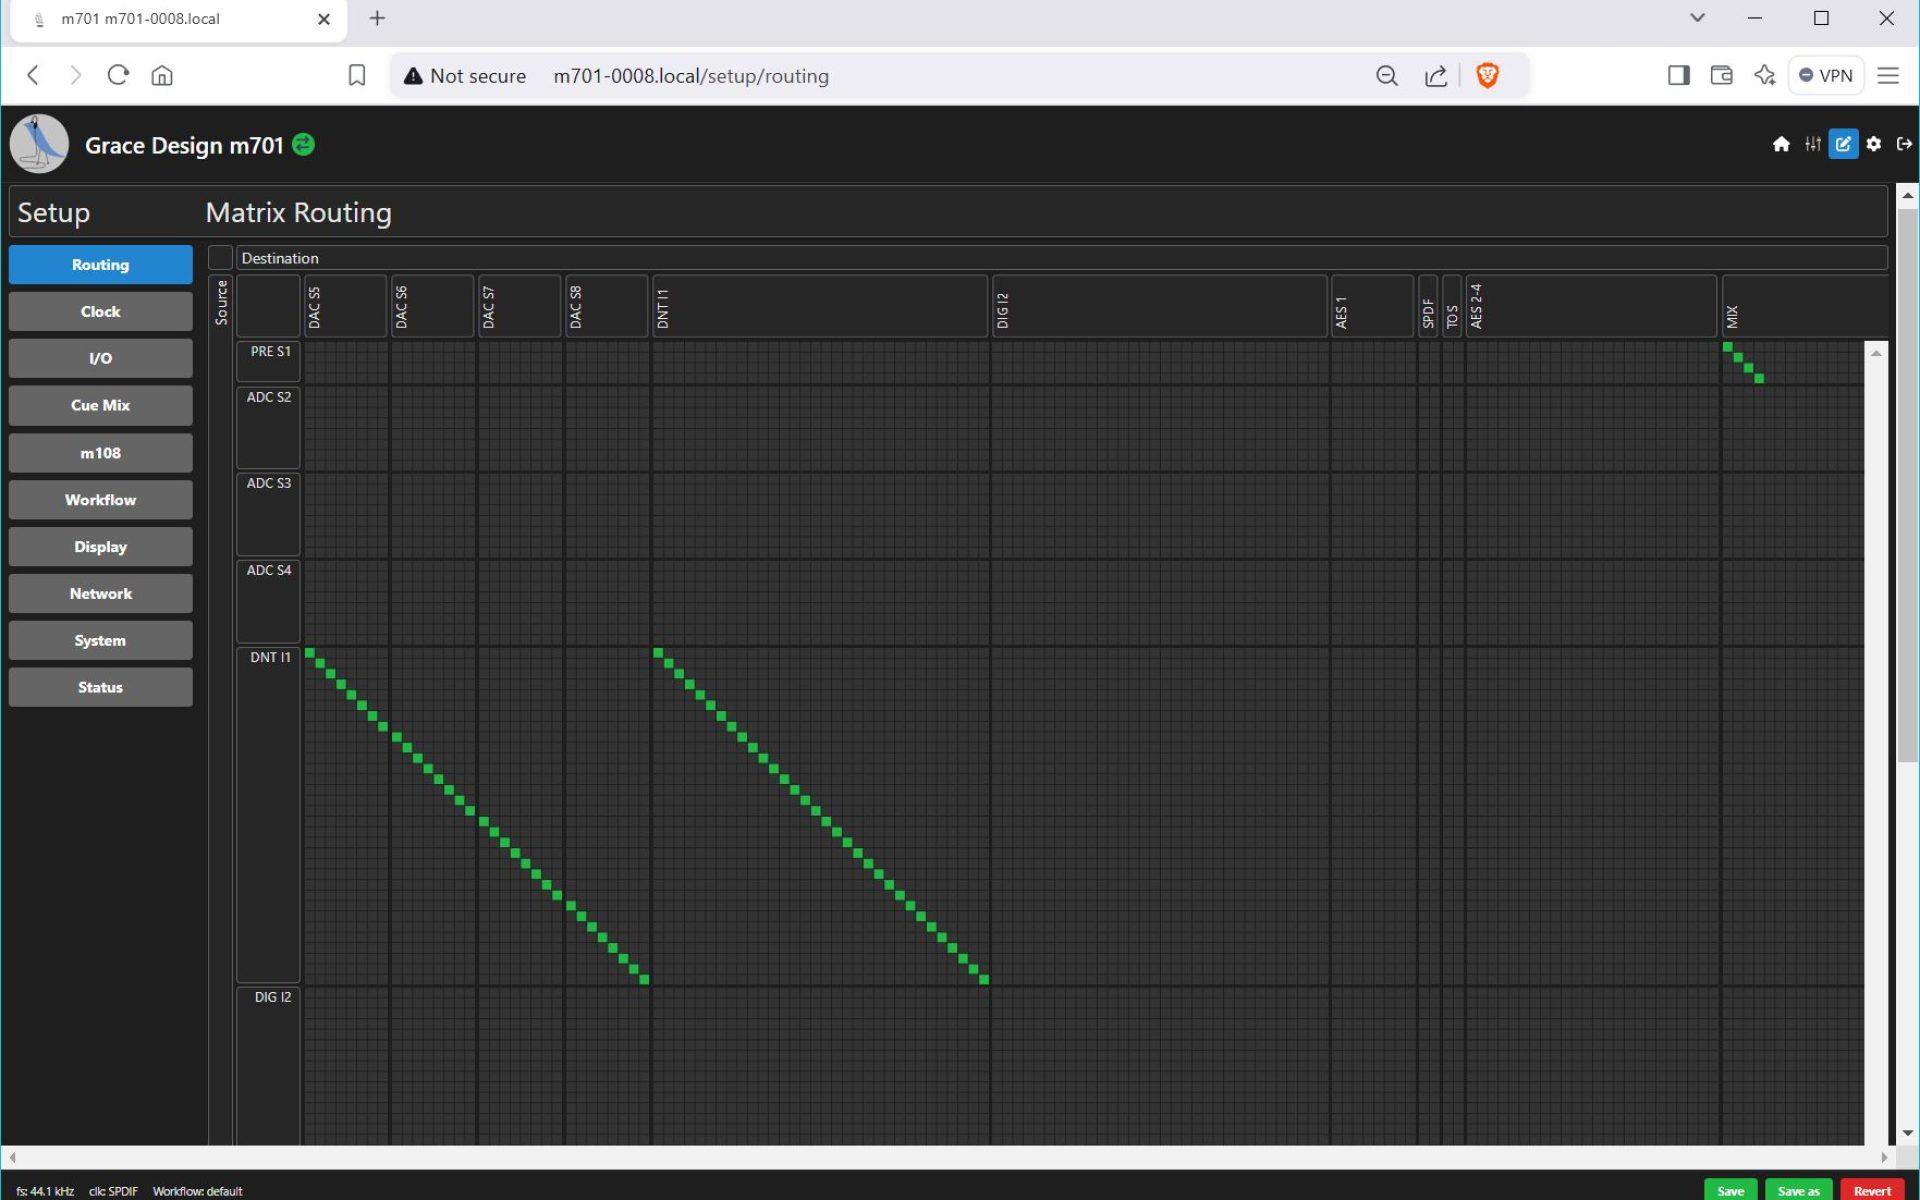
Task: Click the green sync status icon
Action: (x=303, y=145)
